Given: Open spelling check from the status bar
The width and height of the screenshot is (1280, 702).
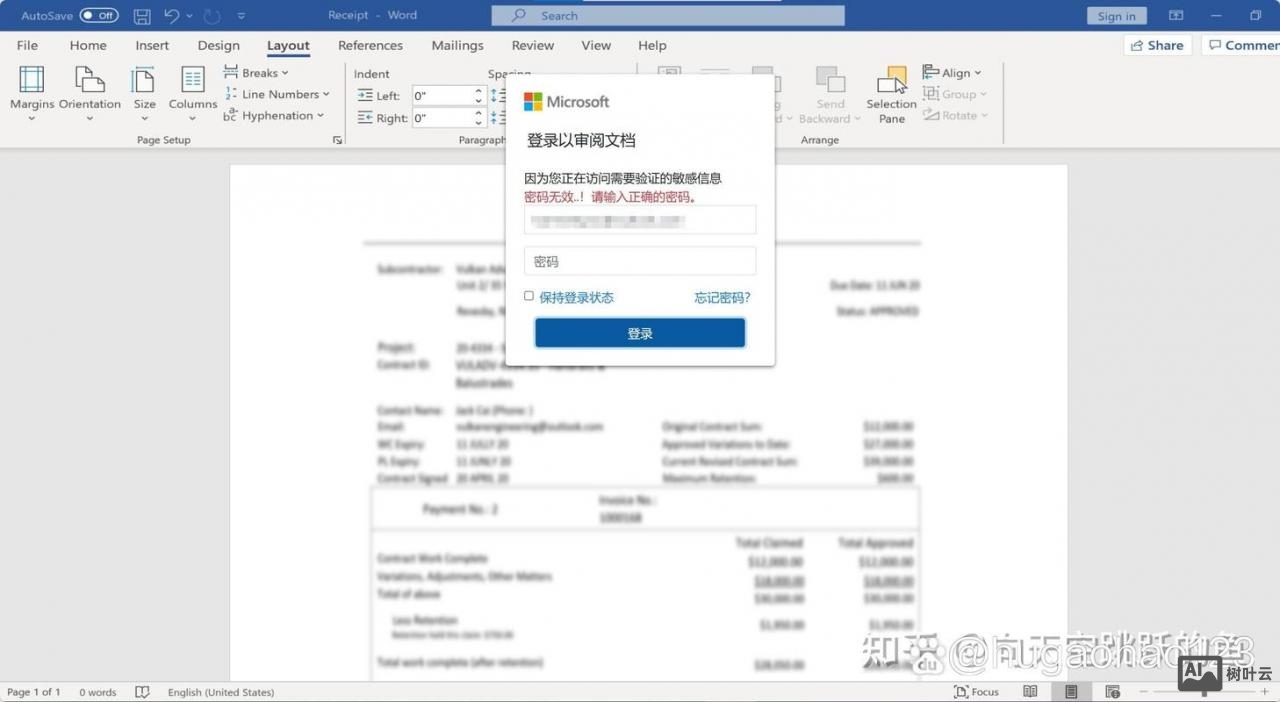Looking at the screenshot, I should point(143,691).
